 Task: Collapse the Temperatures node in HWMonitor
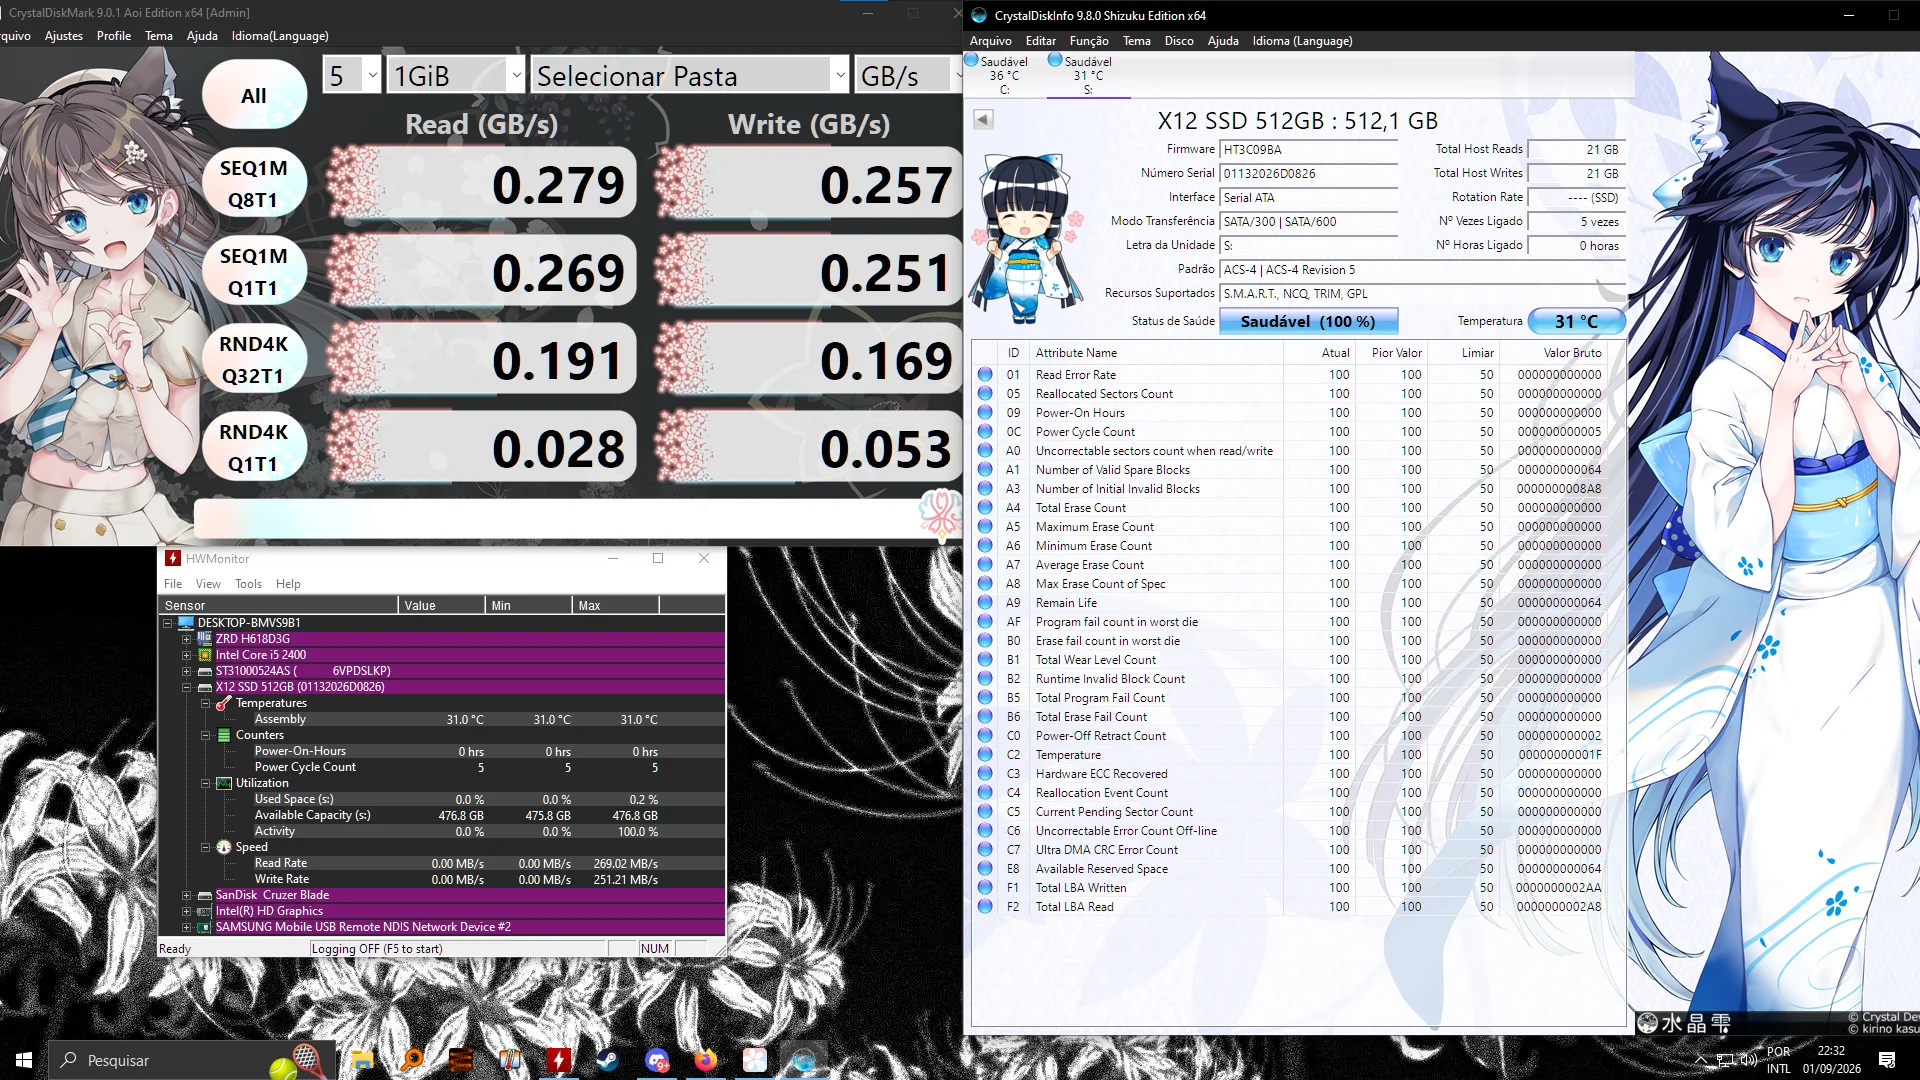coord(205,703)
